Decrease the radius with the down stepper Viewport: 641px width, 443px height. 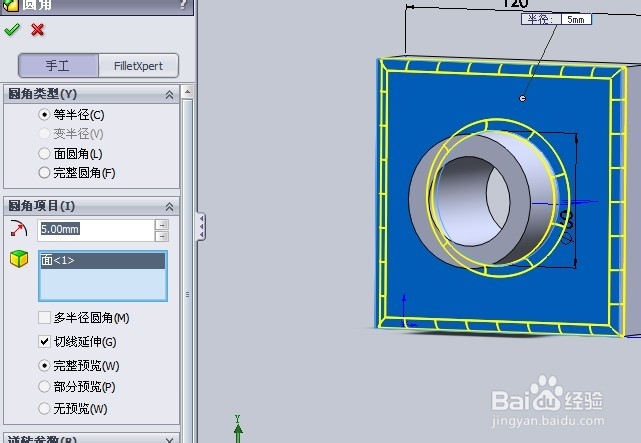pos(162,236)
